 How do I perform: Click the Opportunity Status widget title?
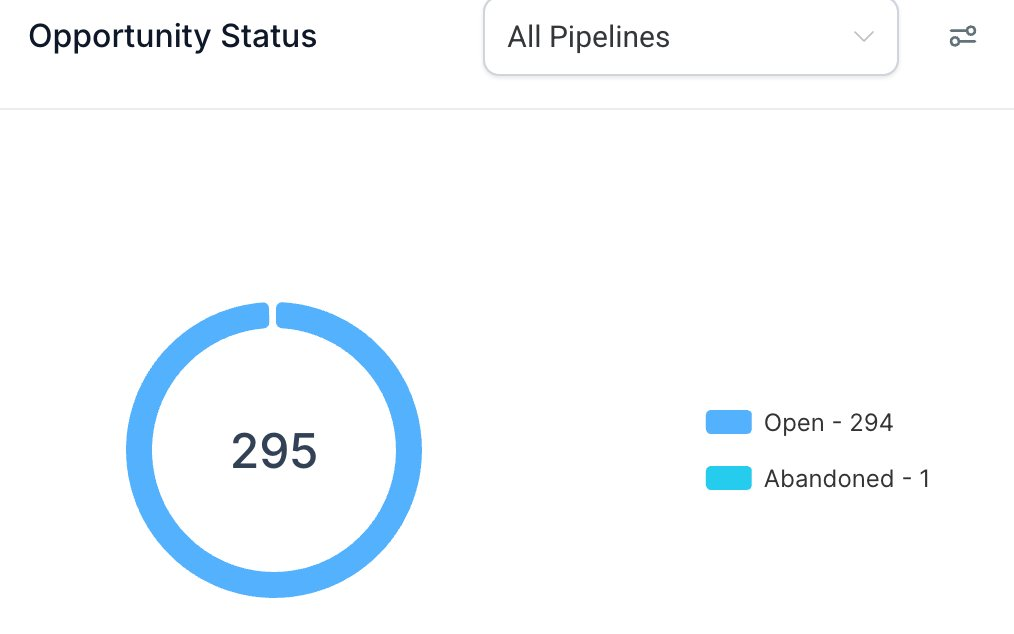[x=173, y=36]
